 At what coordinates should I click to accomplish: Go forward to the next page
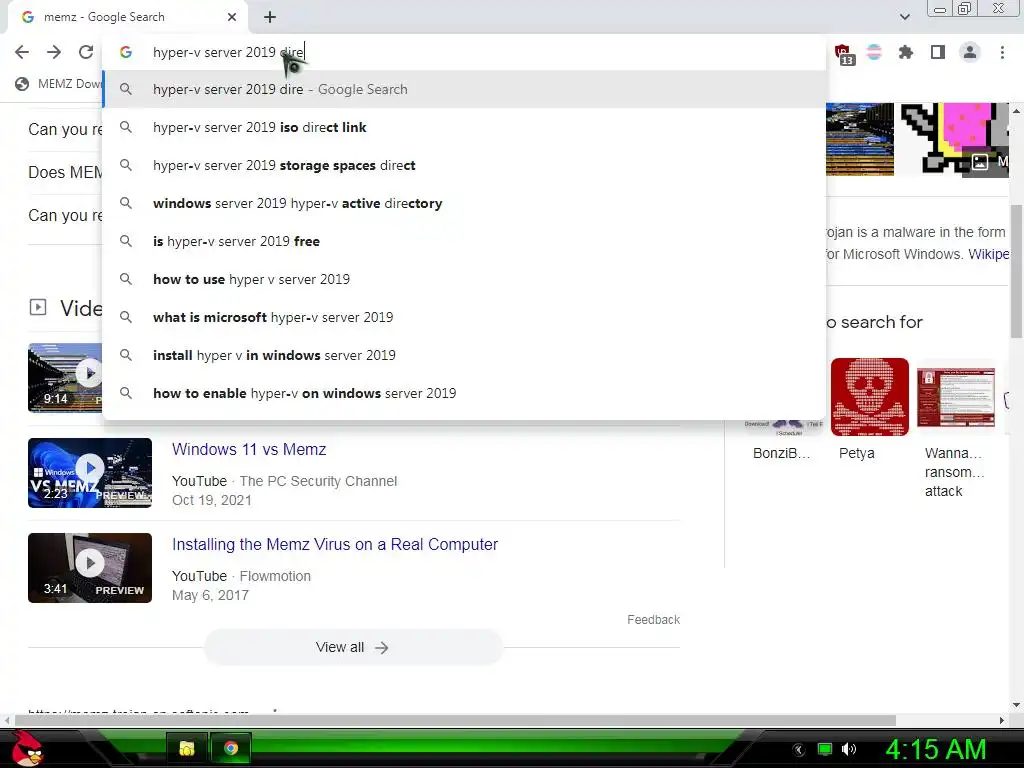(x=54, y=52)
